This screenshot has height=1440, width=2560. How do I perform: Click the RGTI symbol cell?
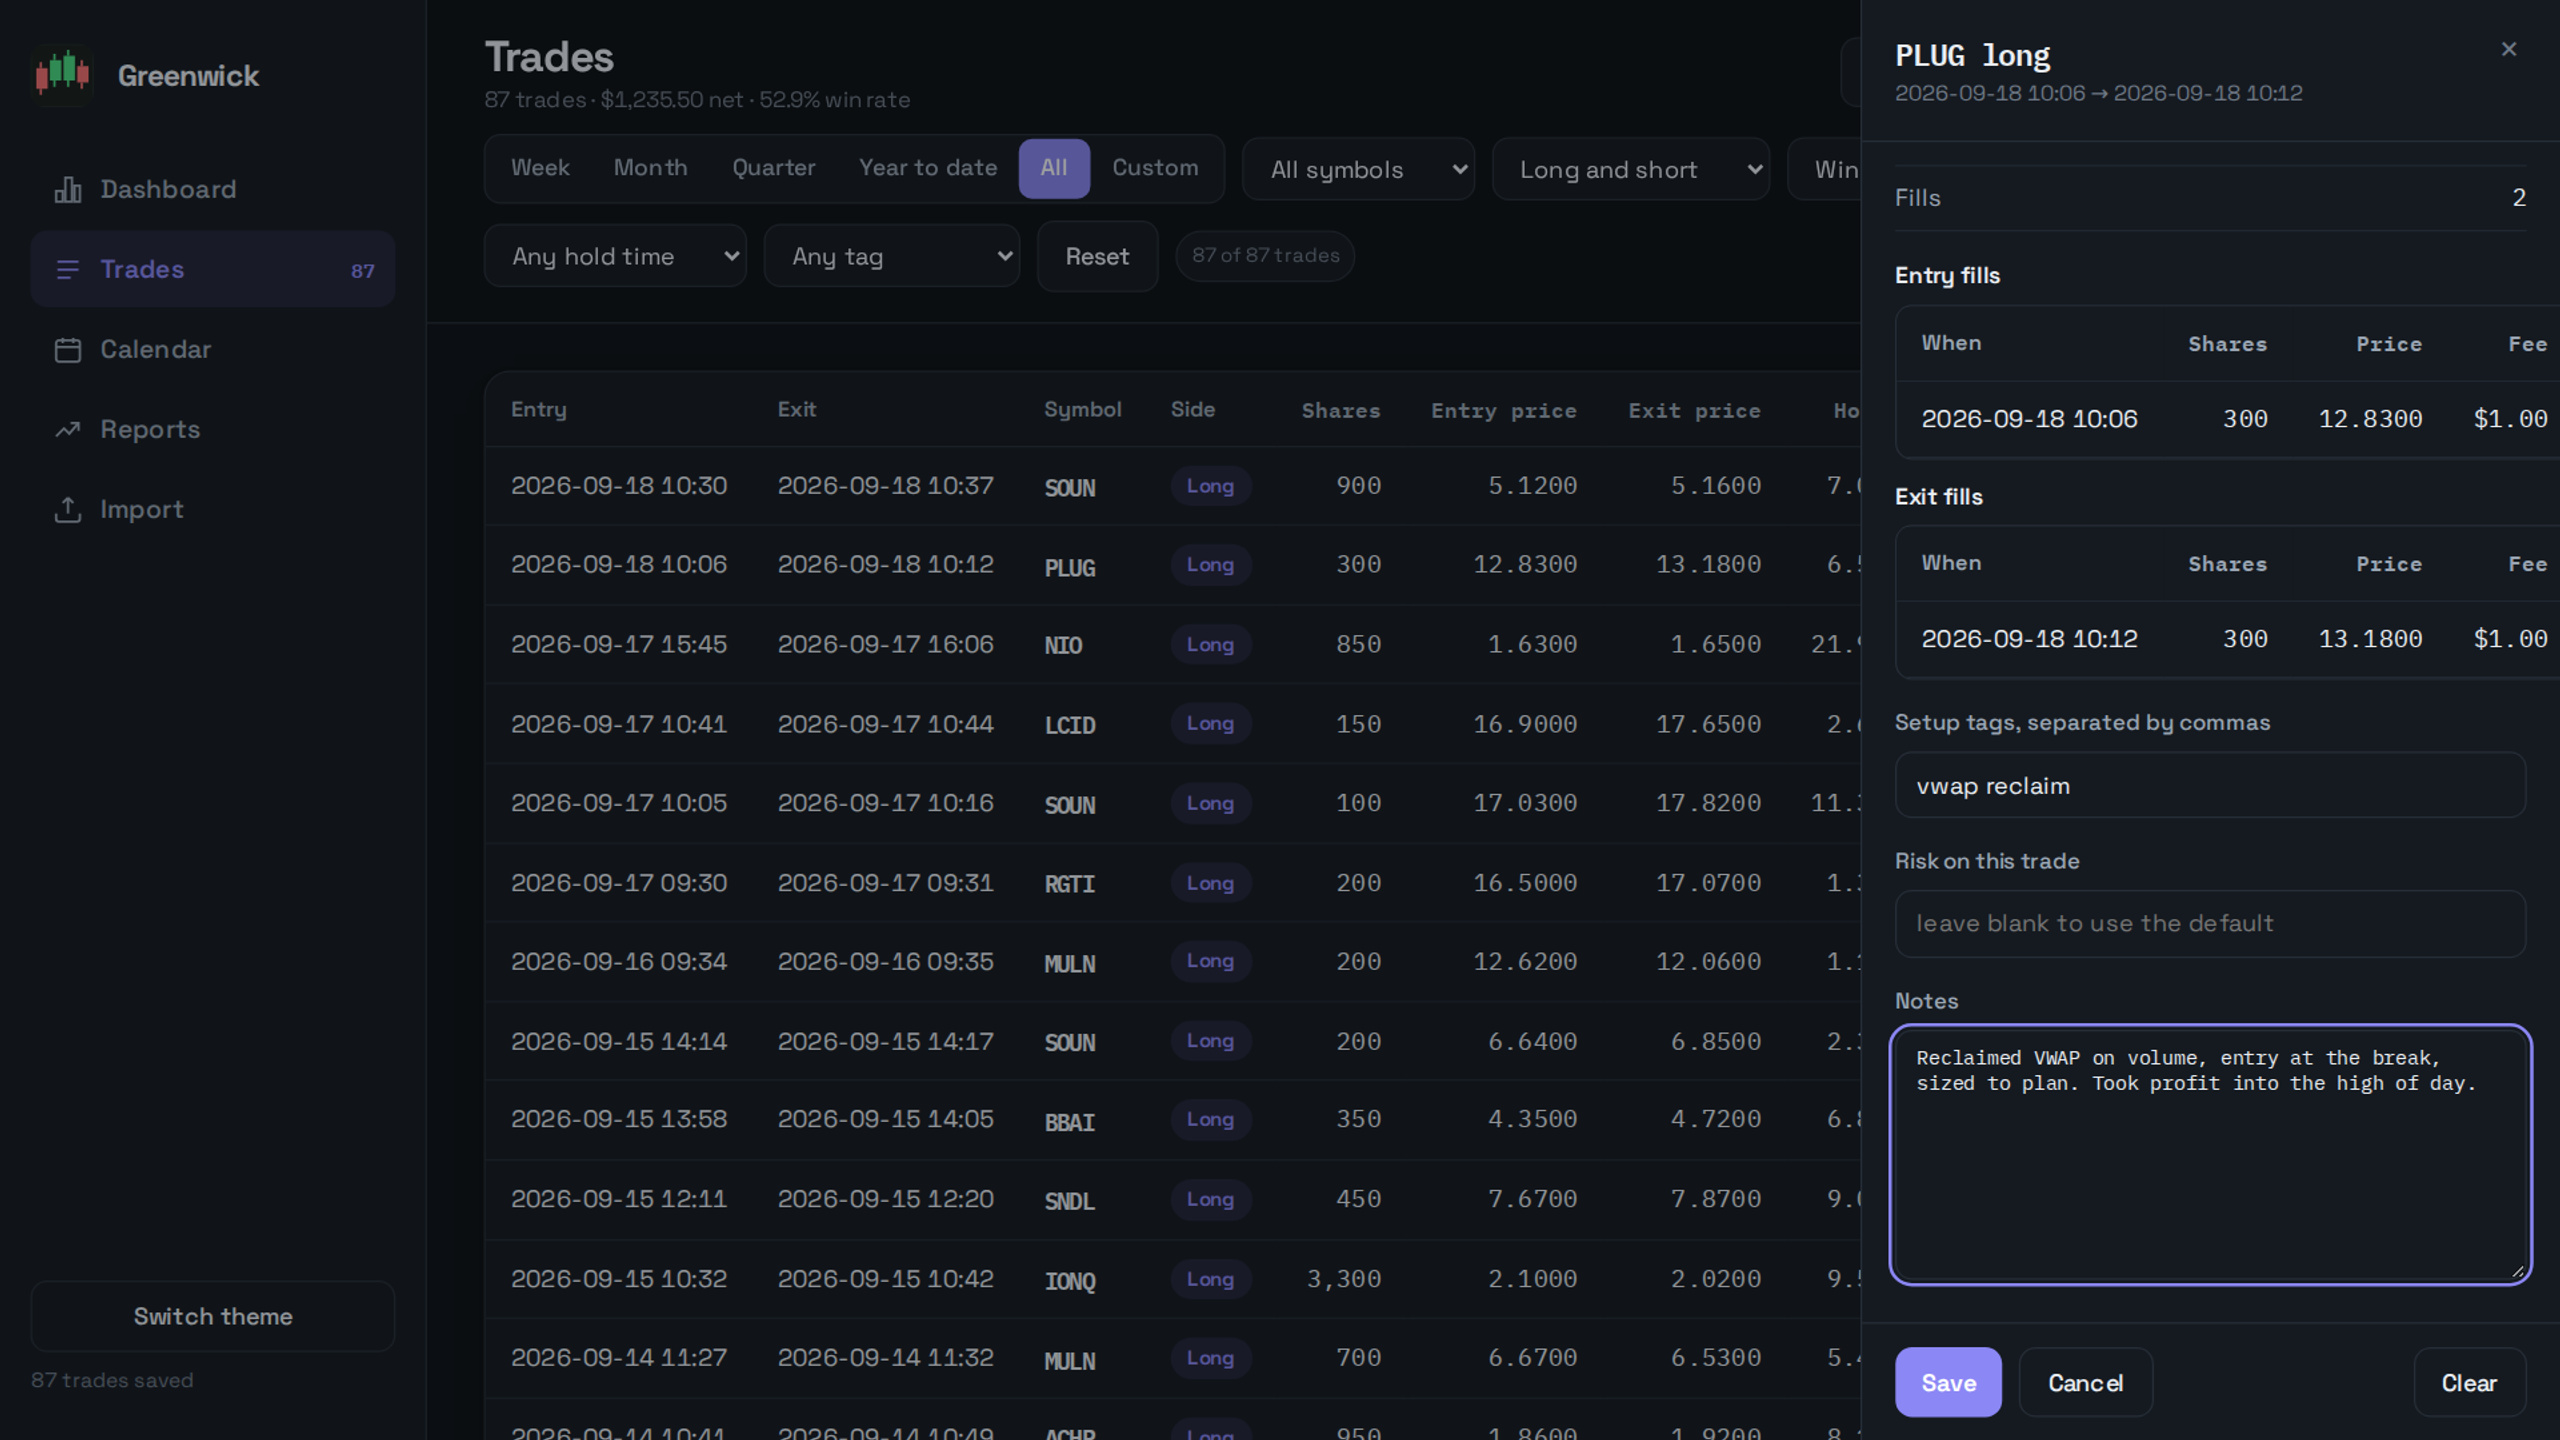click(x=1070, y=883)
